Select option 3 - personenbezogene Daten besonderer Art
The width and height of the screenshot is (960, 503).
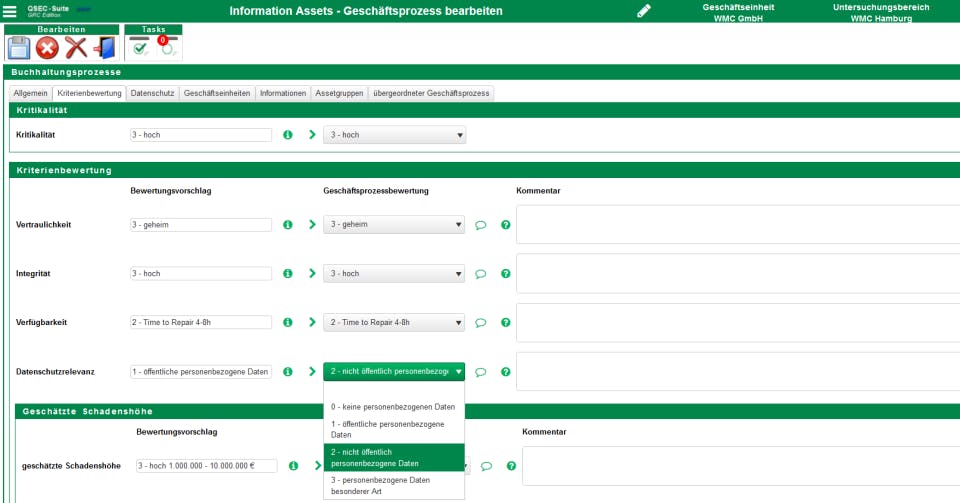394,486
